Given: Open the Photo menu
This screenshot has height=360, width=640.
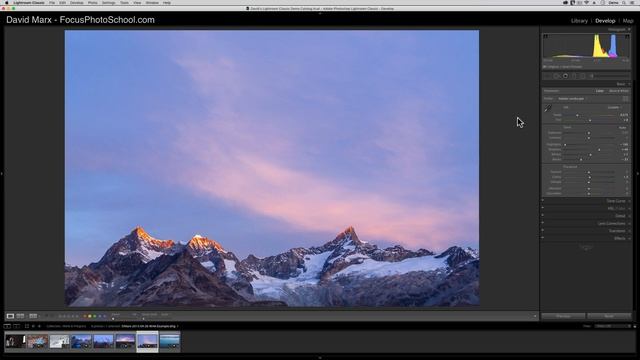Looking at the screenshot, I should [93, 2].
